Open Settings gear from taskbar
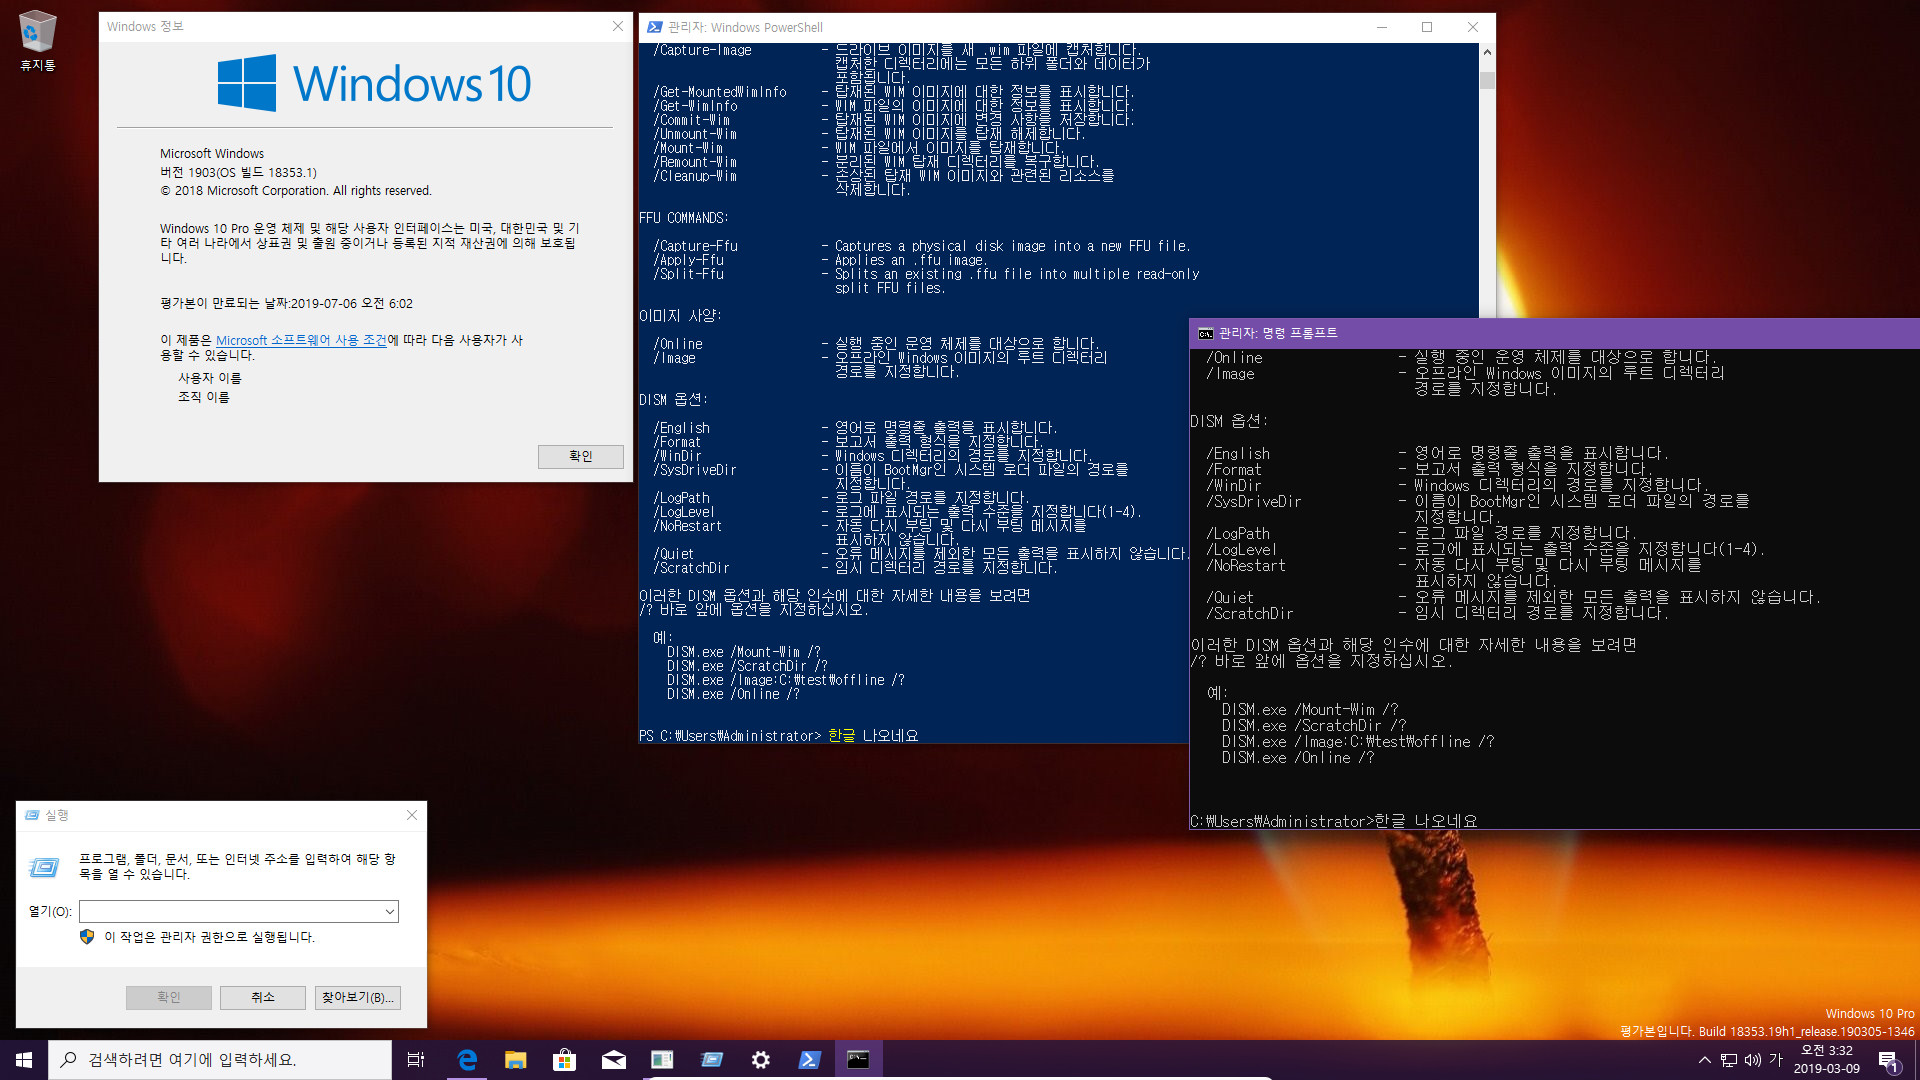 761,1060
